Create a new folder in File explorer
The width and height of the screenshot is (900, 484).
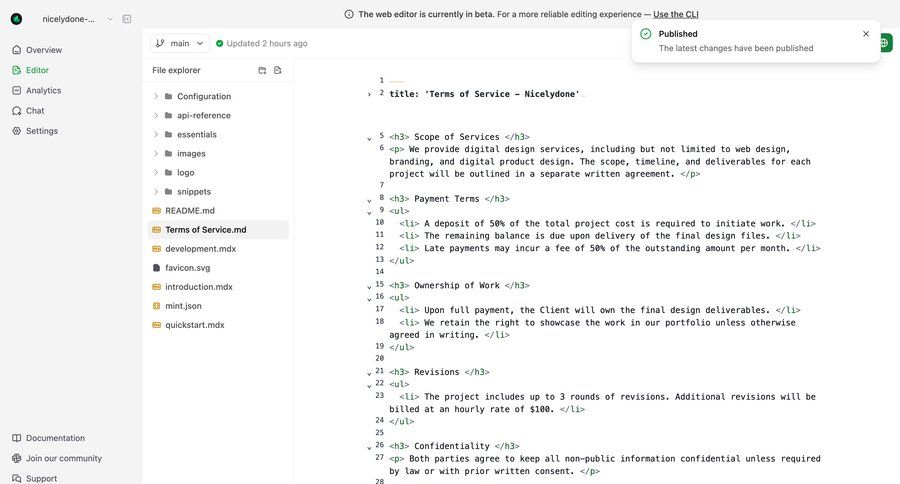coord(262,70)
